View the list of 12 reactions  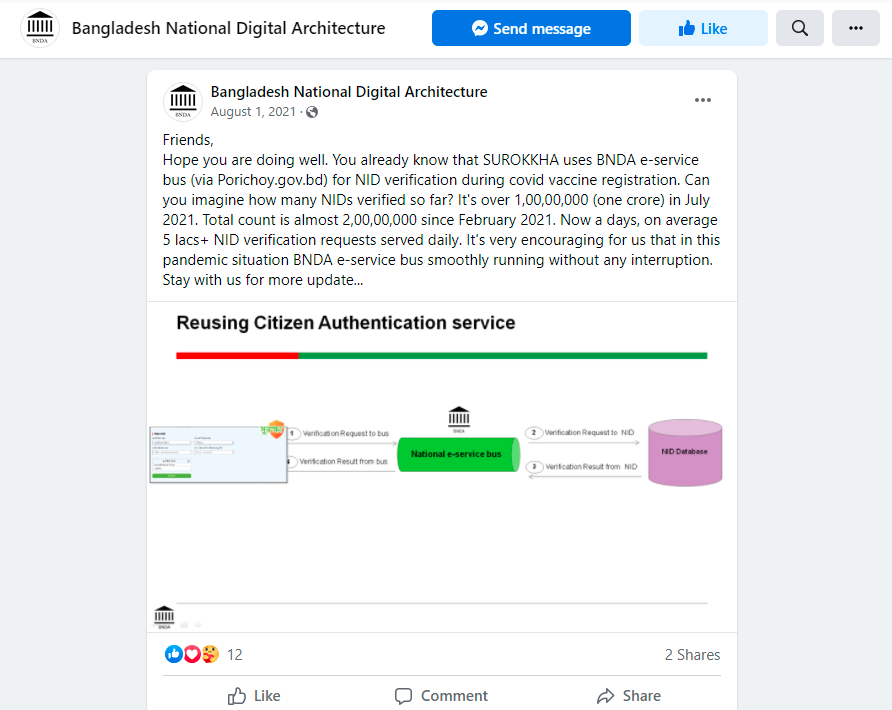[x=235, y=655]
